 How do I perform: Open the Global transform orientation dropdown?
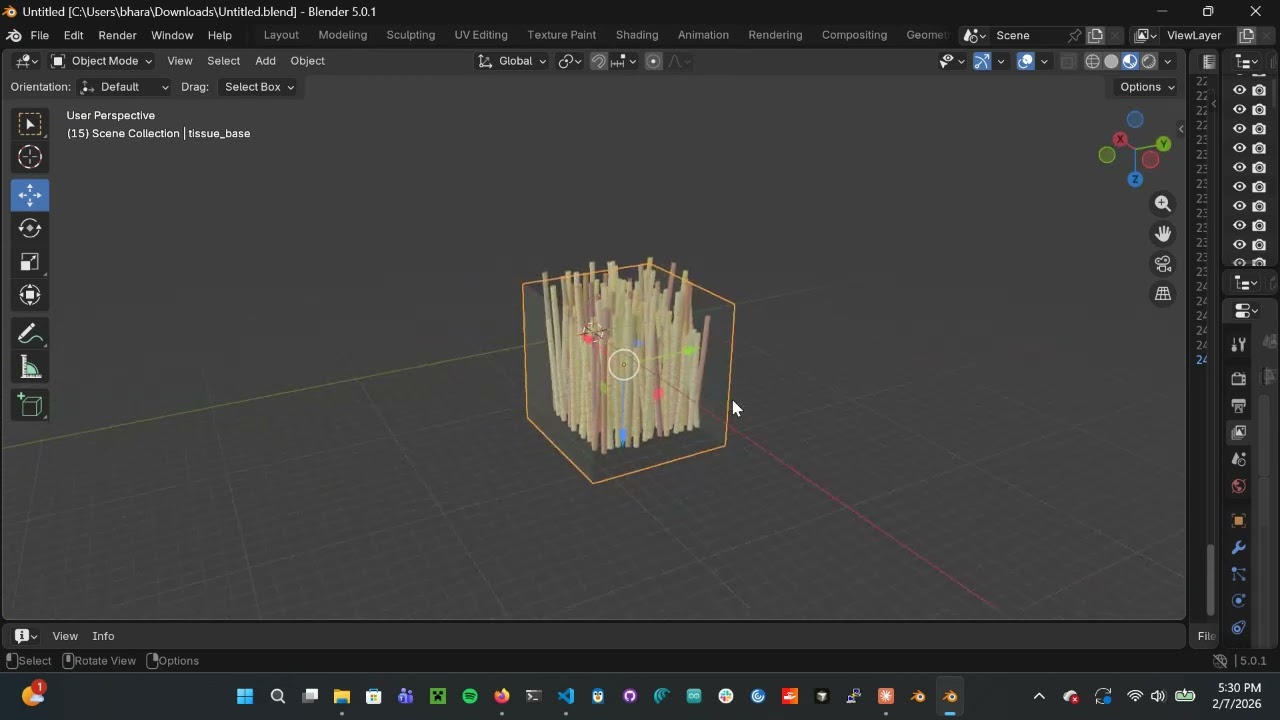[x=513, y=61]
